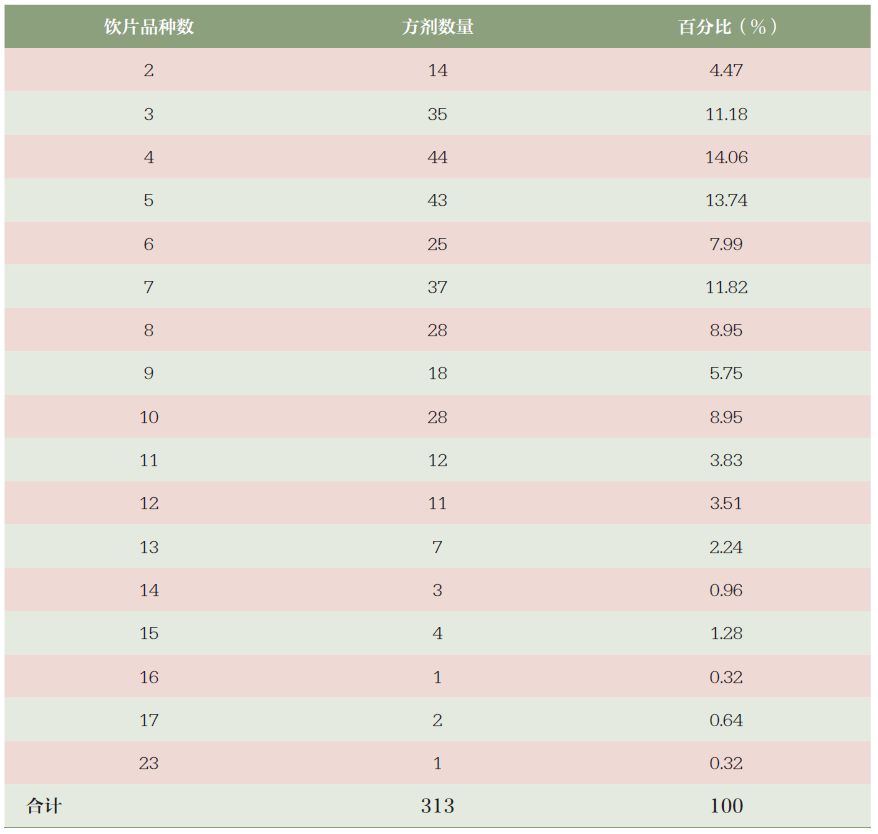Click the 方剂数量 column header
The image size is (878, 834).
[x=438, y=26]
